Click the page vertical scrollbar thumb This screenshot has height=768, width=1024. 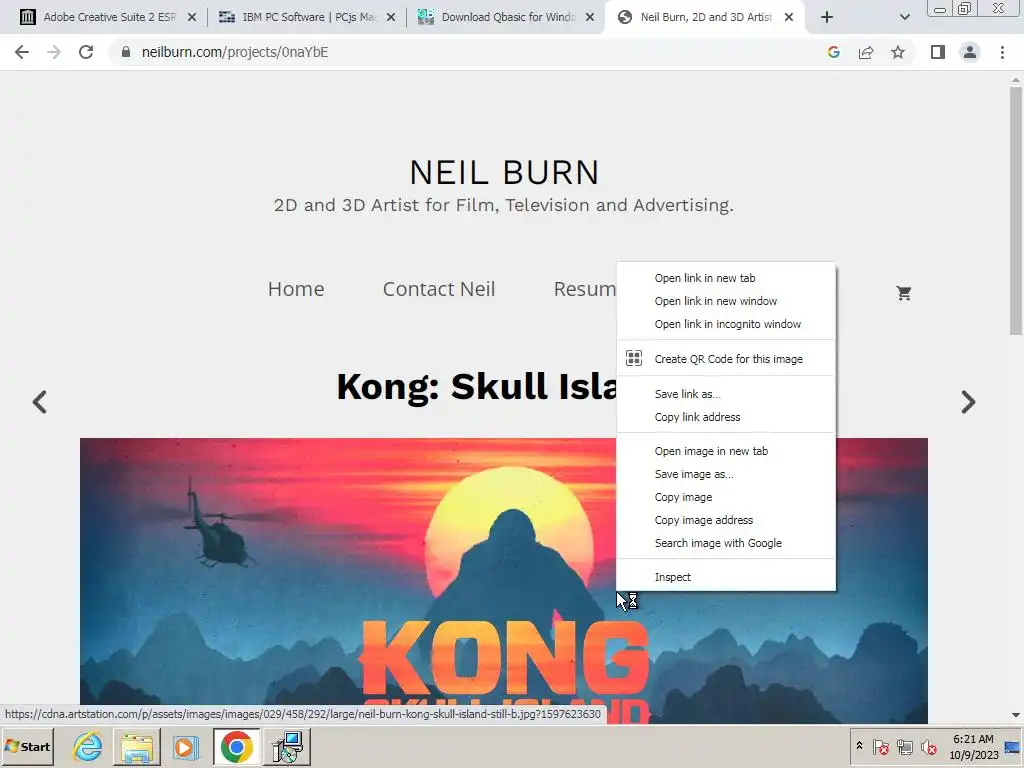click(x=1016, y=211)
